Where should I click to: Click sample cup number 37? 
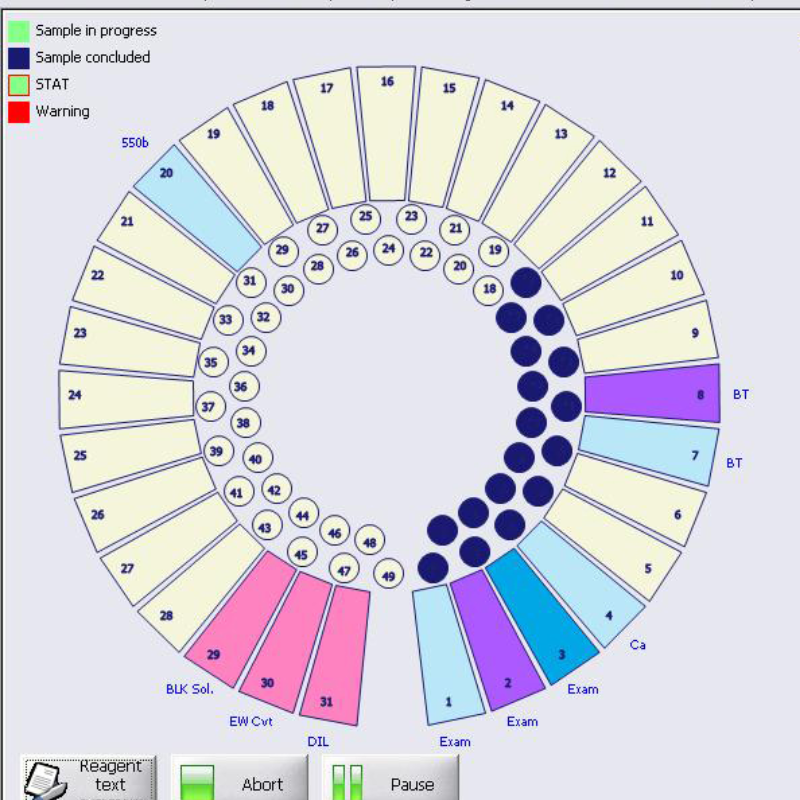pos(208,407)
